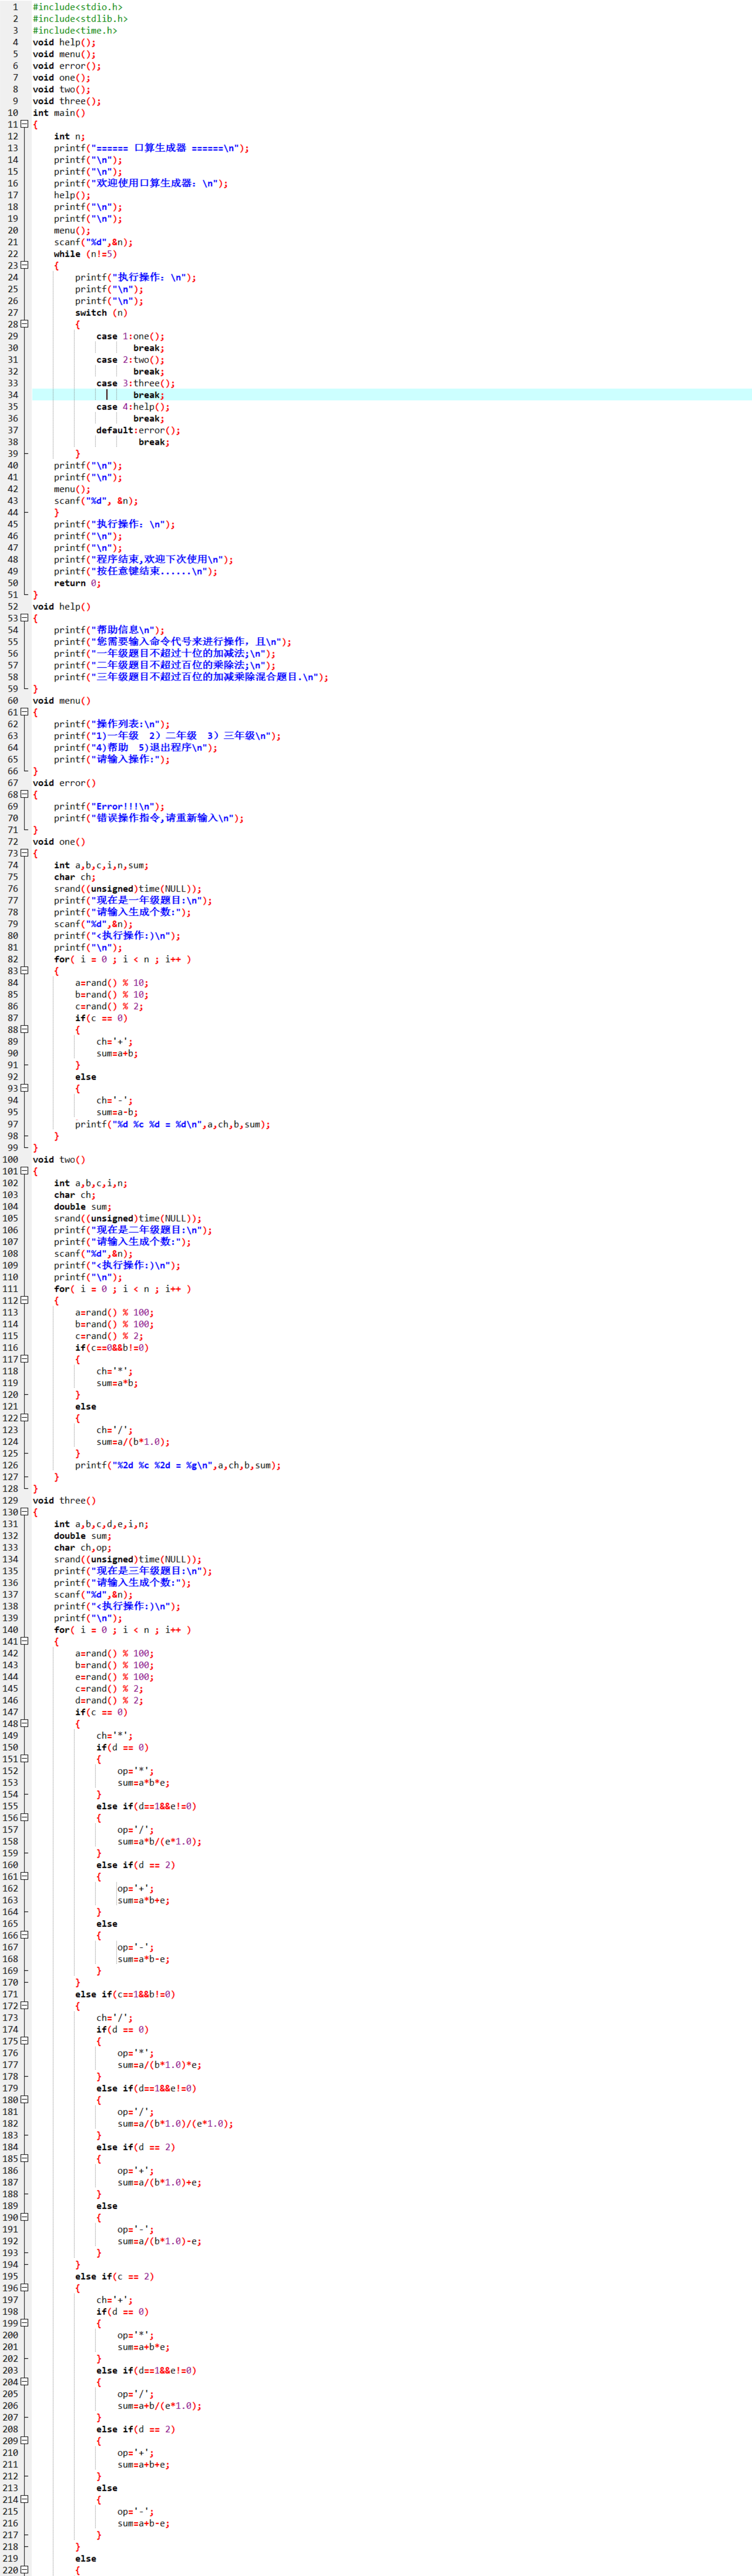Click line number 171 in the gutter
Screen dimensions: 752x2576
(x=11, y=1994)
